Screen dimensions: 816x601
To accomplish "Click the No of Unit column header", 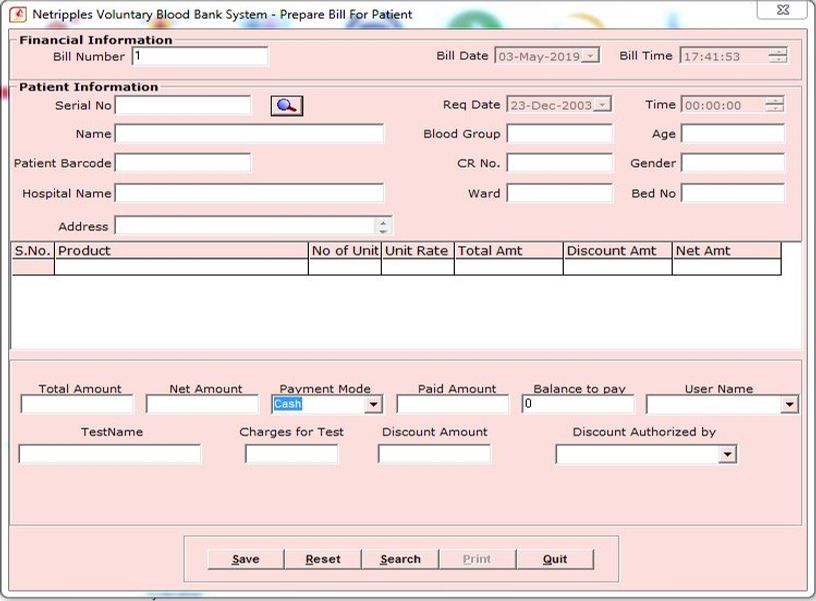I will click(345, 251).
